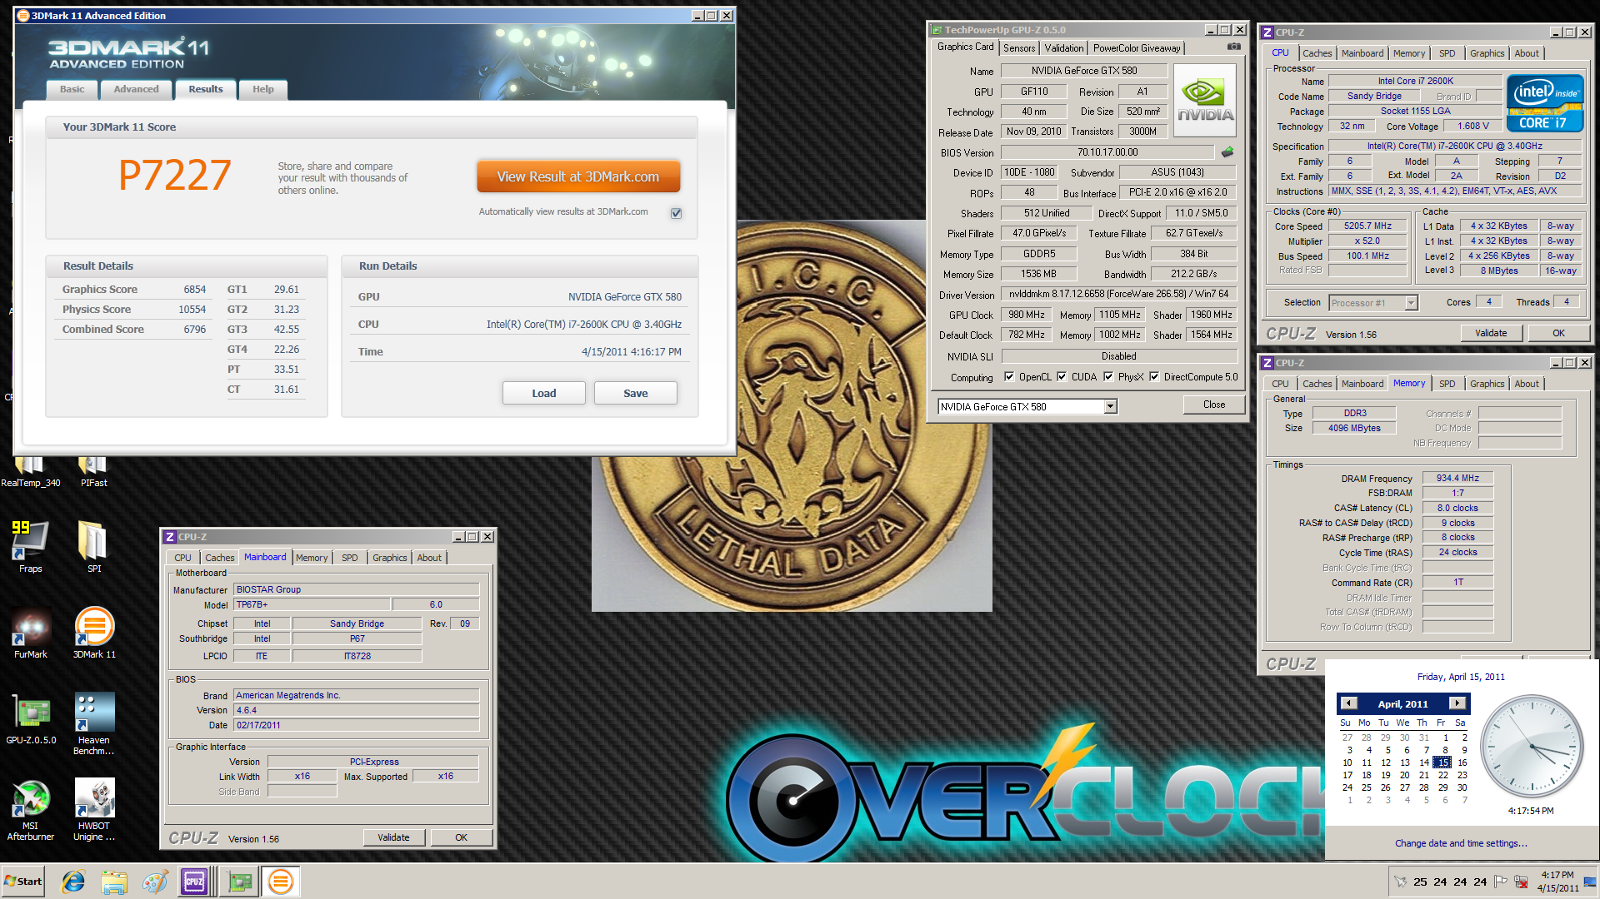The image size is (1600, 899).
Task: Open the RealTemp_340 desktop folder
Action: [30, 471]
